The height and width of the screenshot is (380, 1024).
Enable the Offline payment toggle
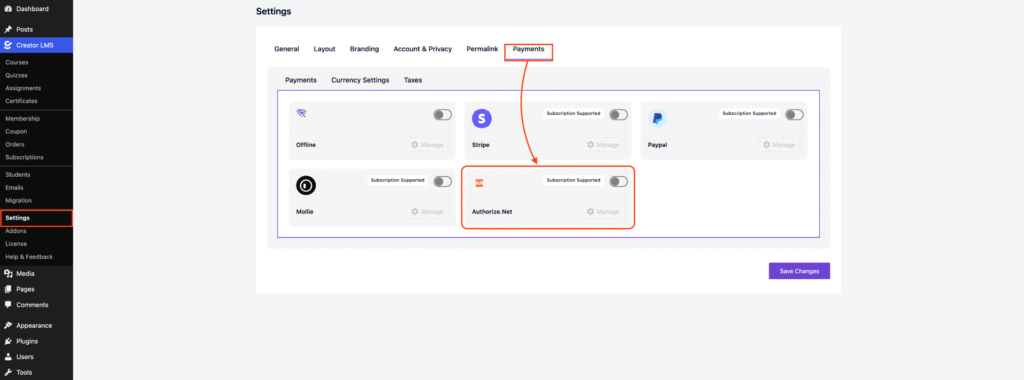[x=442, y=115]
